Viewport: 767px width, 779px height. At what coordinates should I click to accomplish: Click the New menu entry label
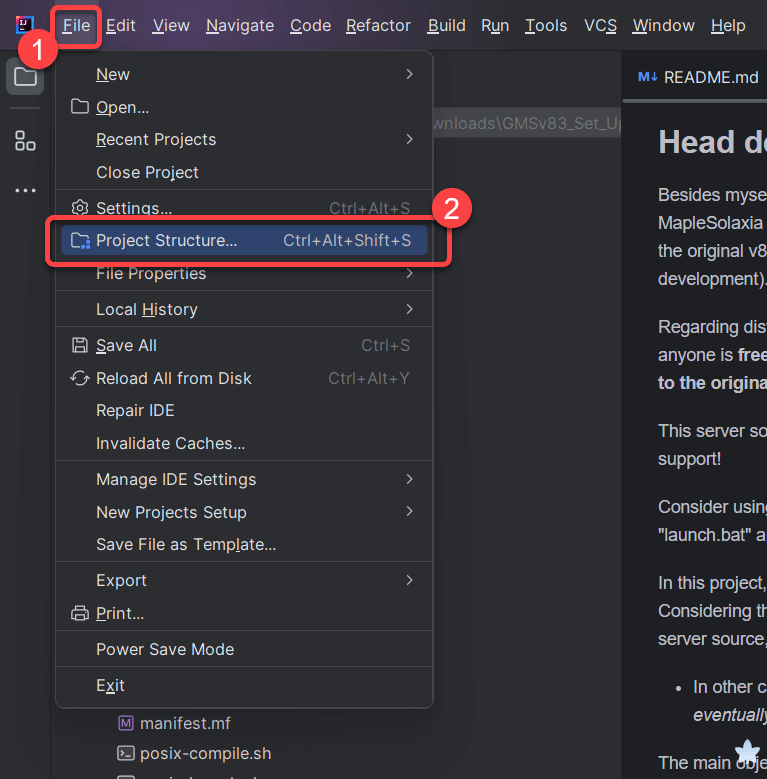click(x=113, y=75)
